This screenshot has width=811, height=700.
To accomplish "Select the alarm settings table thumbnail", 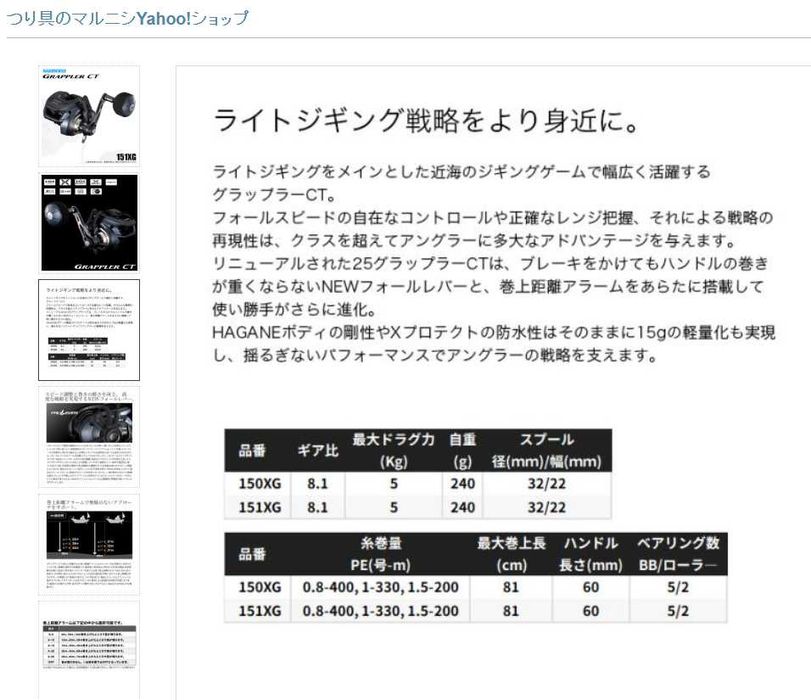I will (89, 650).
